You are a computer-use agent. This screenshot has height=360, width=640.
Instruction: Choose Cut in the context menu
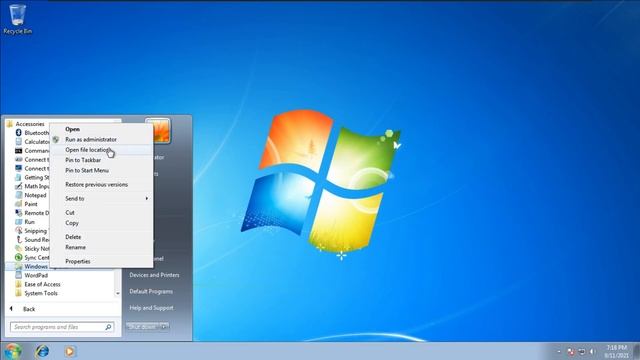click(101, 213)
